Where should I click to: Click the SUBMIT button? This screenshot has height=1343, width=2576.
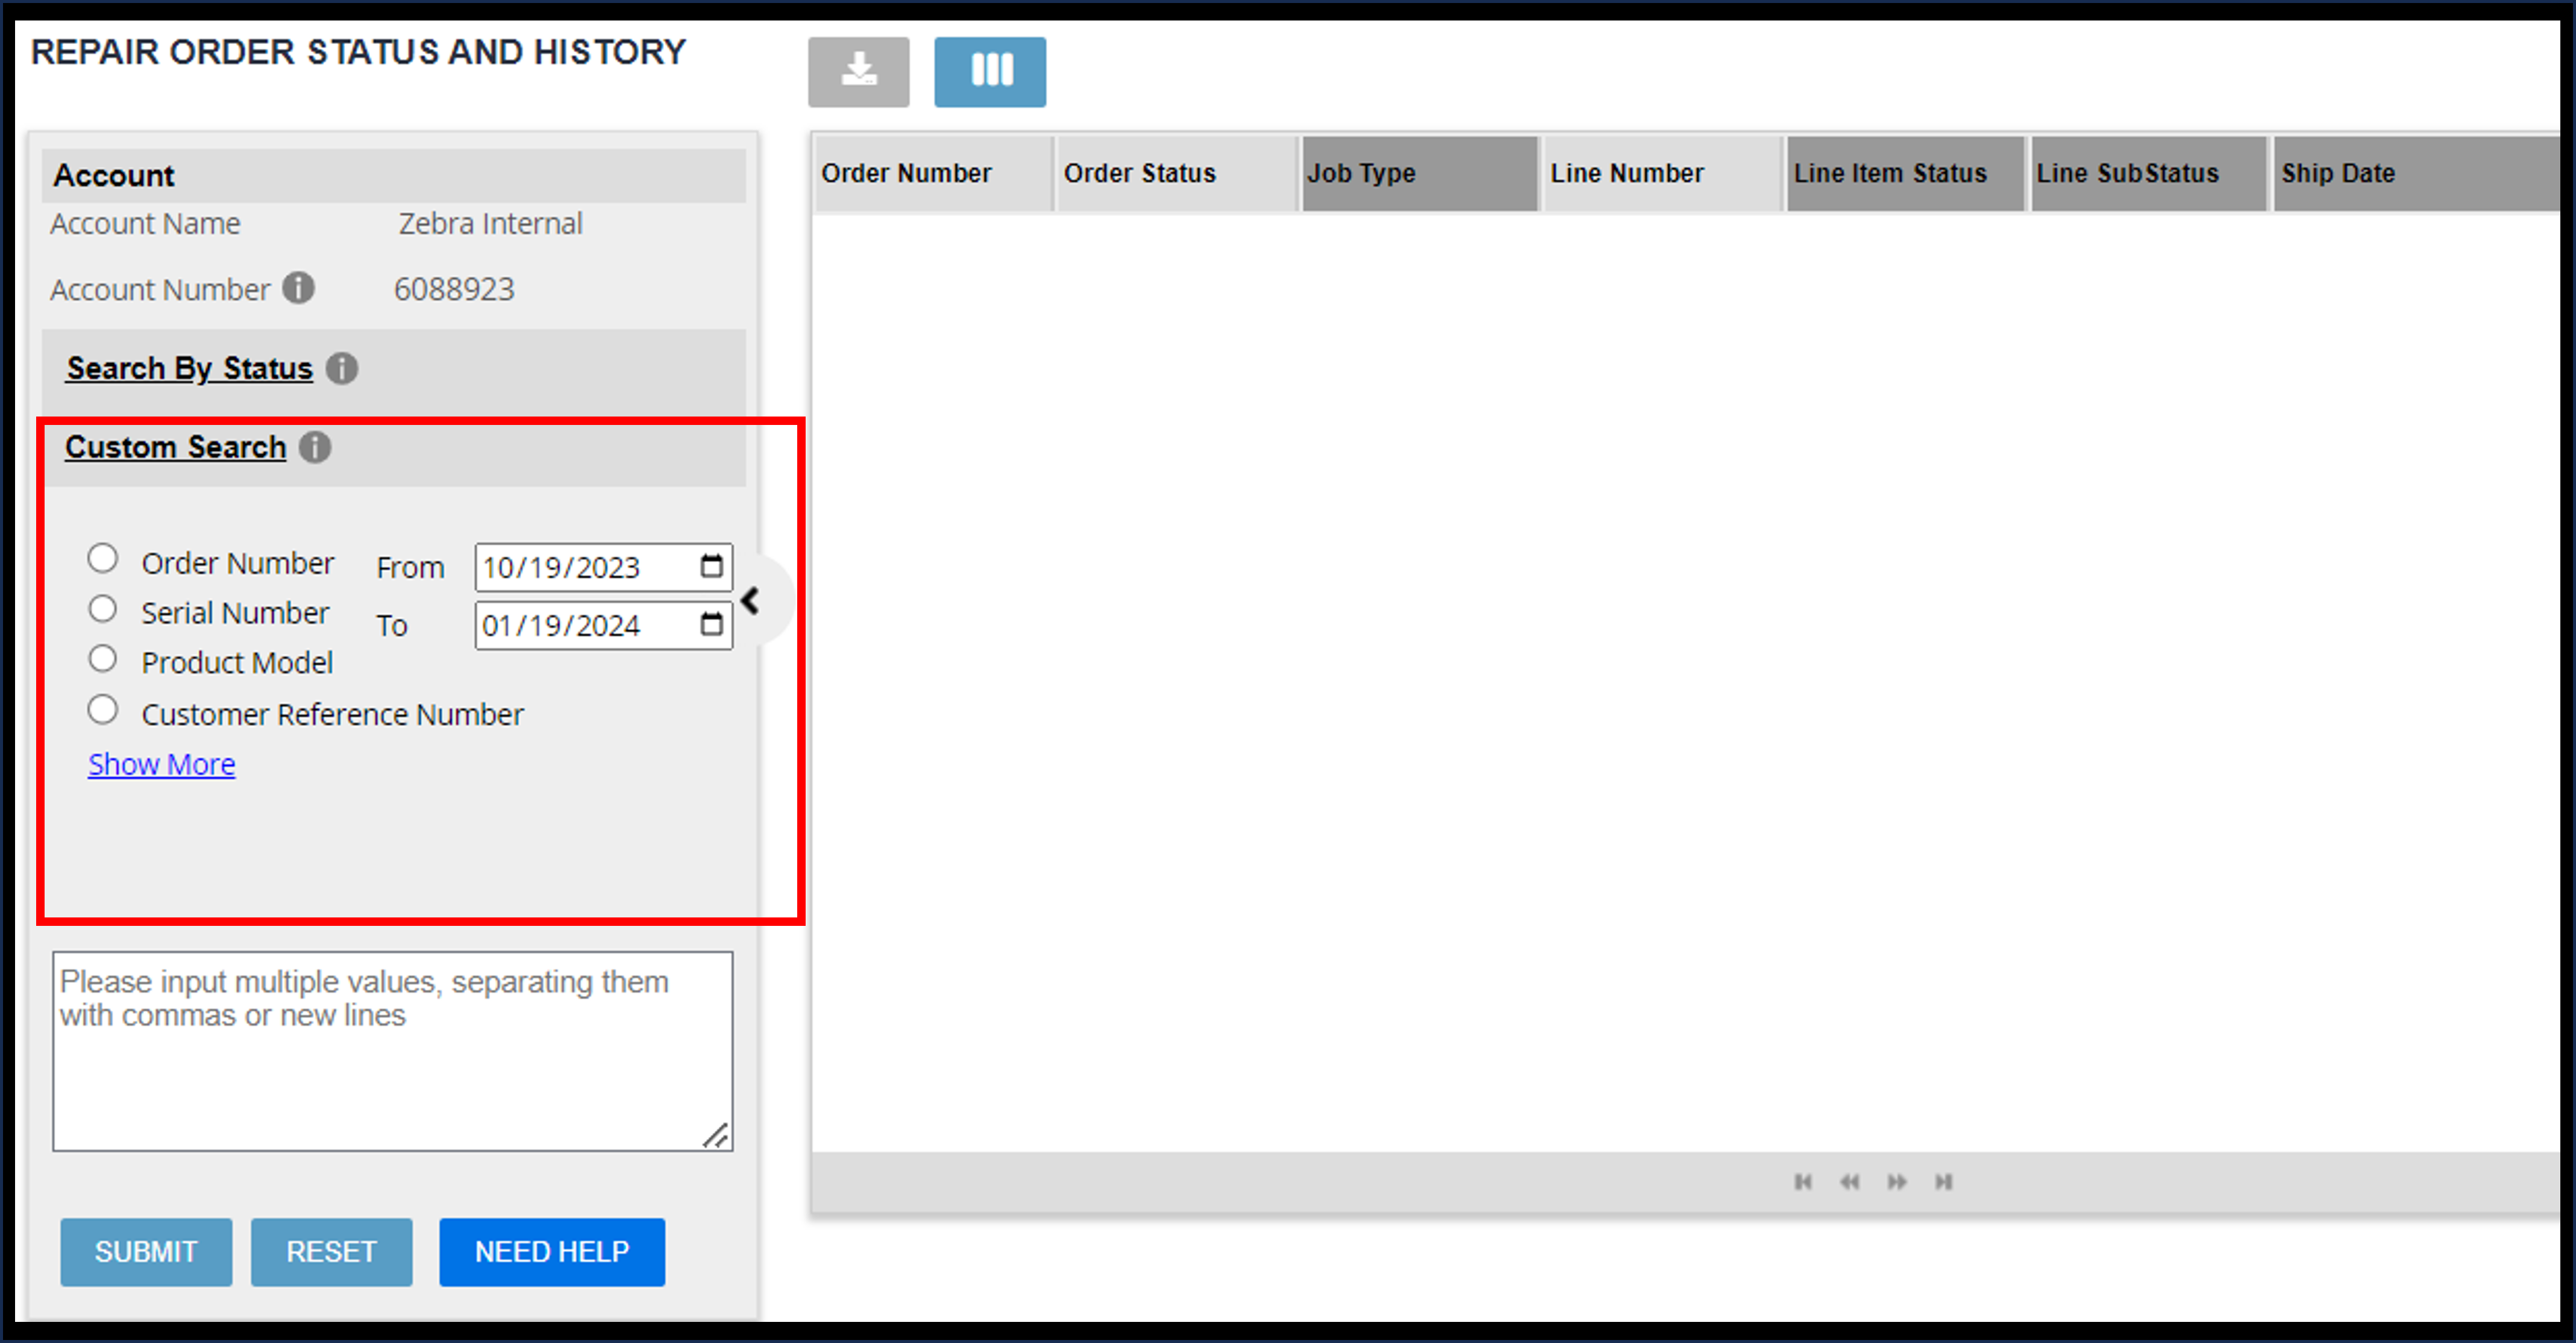tap(146, 1251)
